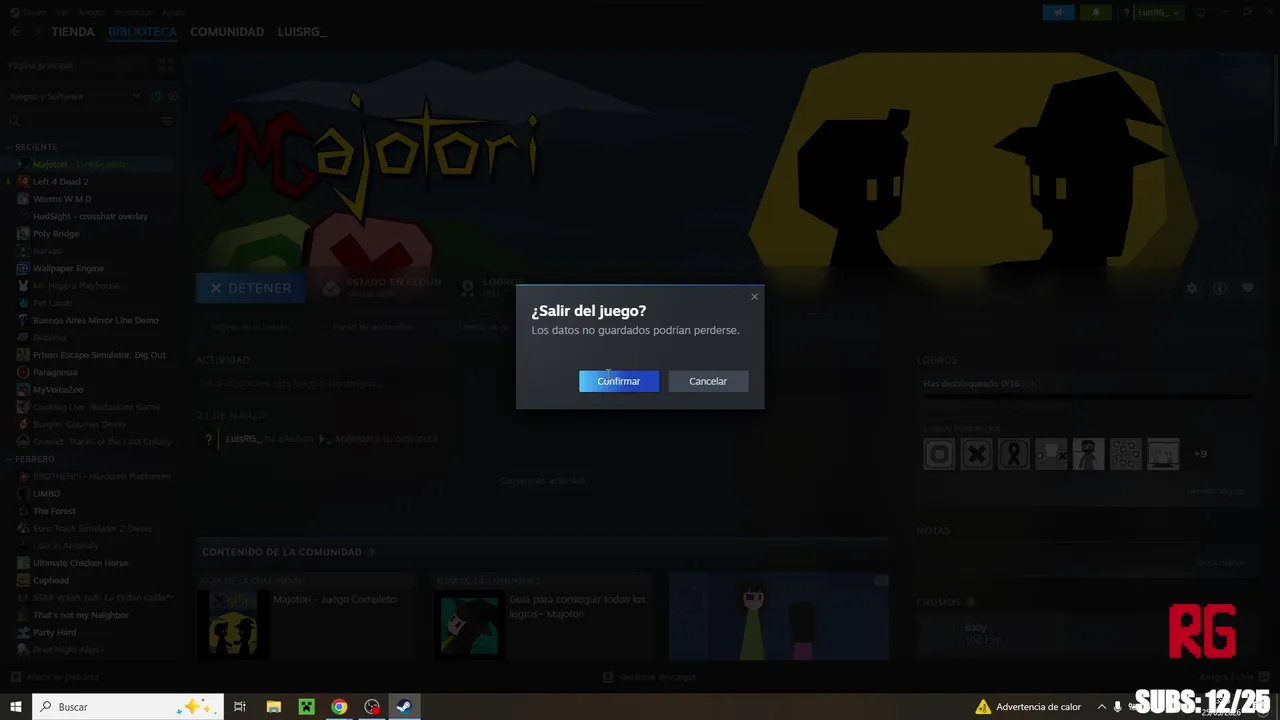Open Steam icon in taskbar
The image size is (1280, 720).
click(404, 707)
